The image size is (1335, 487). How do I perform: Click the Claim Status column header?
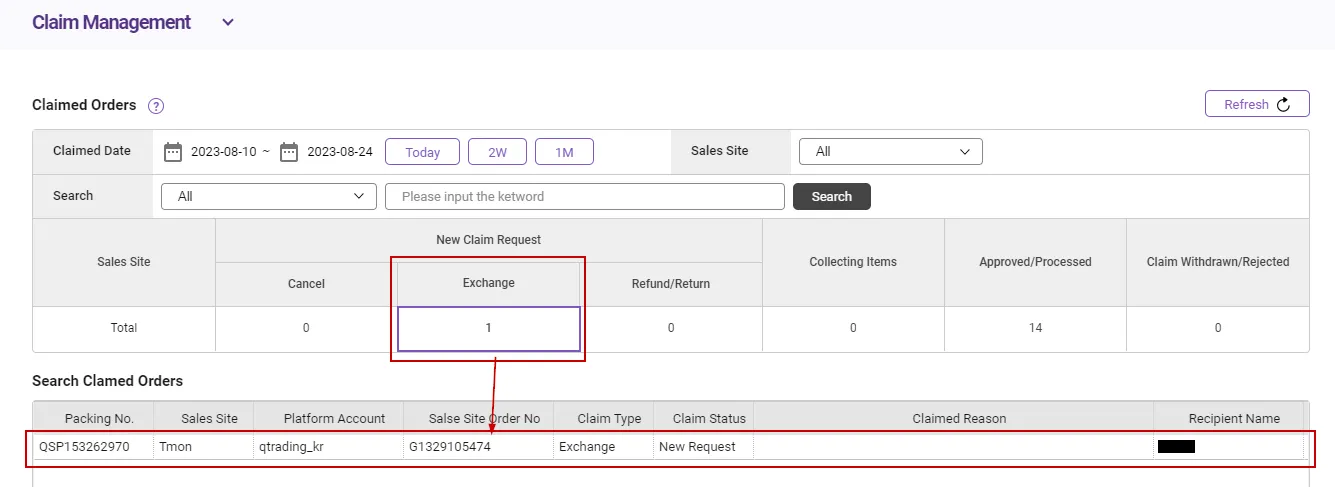pyautogui.click(x=709, y=419)
